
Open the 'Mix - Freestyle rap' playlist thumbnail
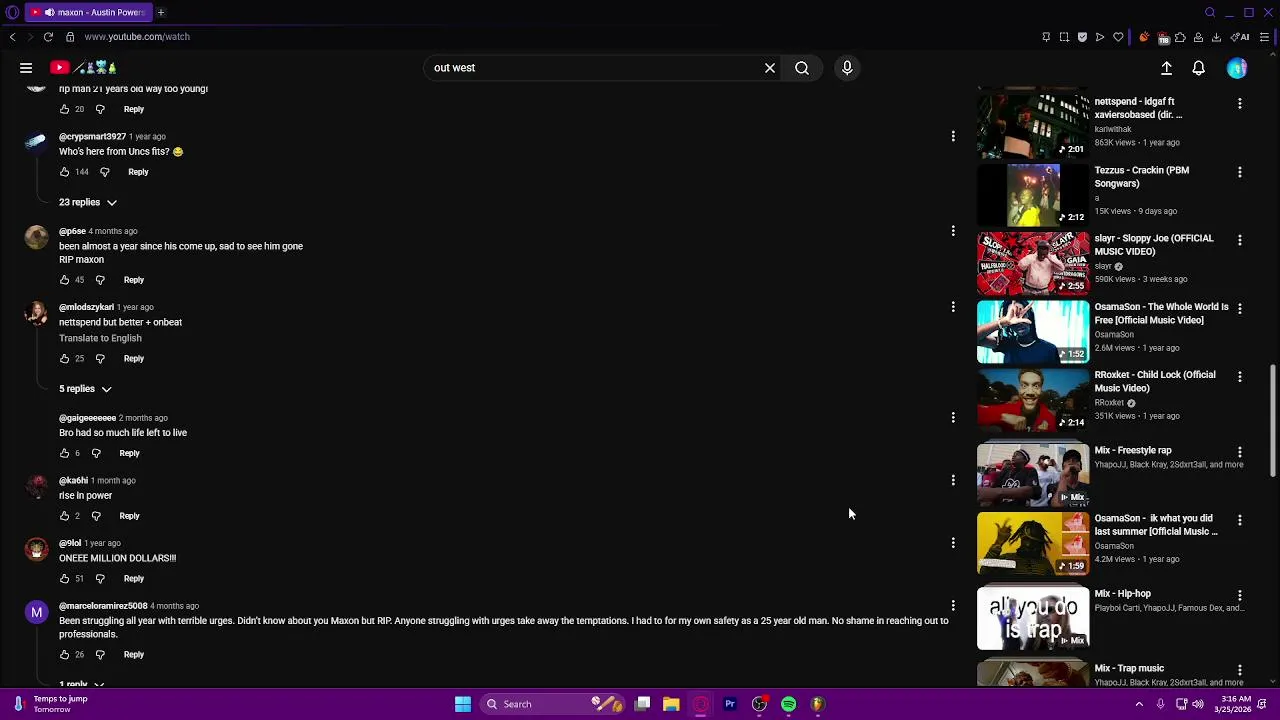click(1033, 475)
